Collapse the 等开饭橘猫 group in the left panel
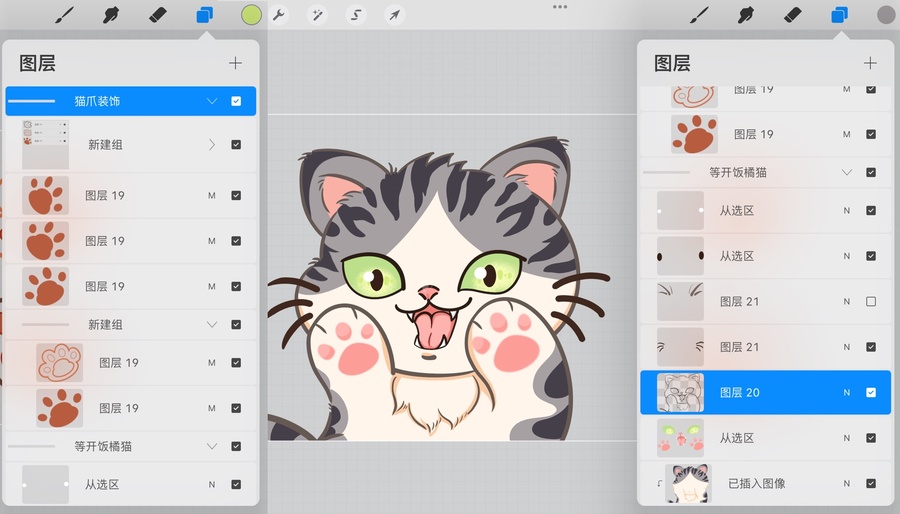Viewport: 900px width, 514px height. (x=212, y=446)
